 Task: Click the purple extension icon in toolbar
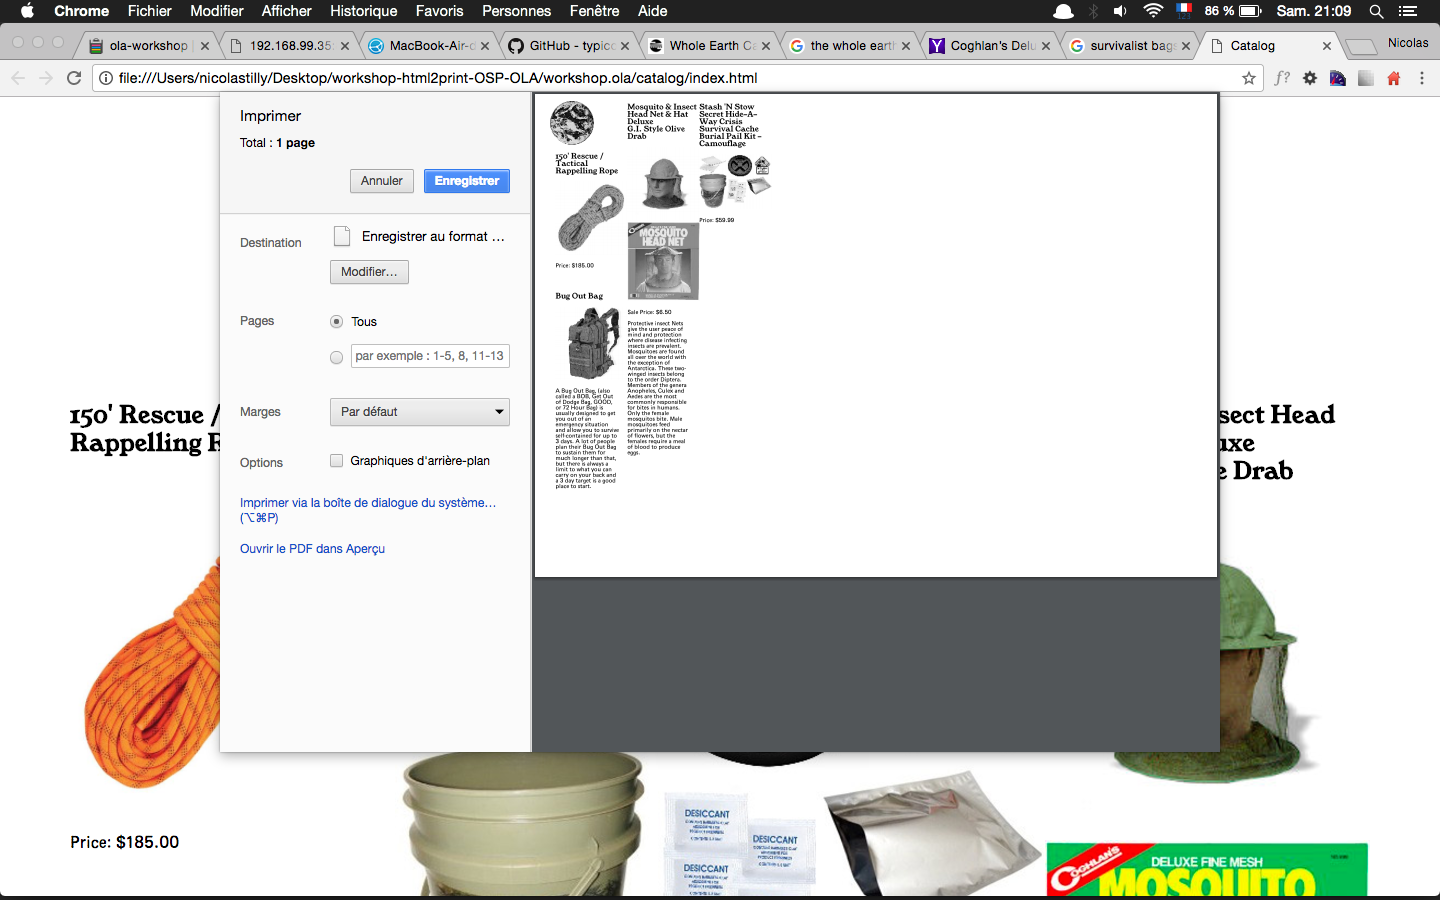tap(1338, 78)
